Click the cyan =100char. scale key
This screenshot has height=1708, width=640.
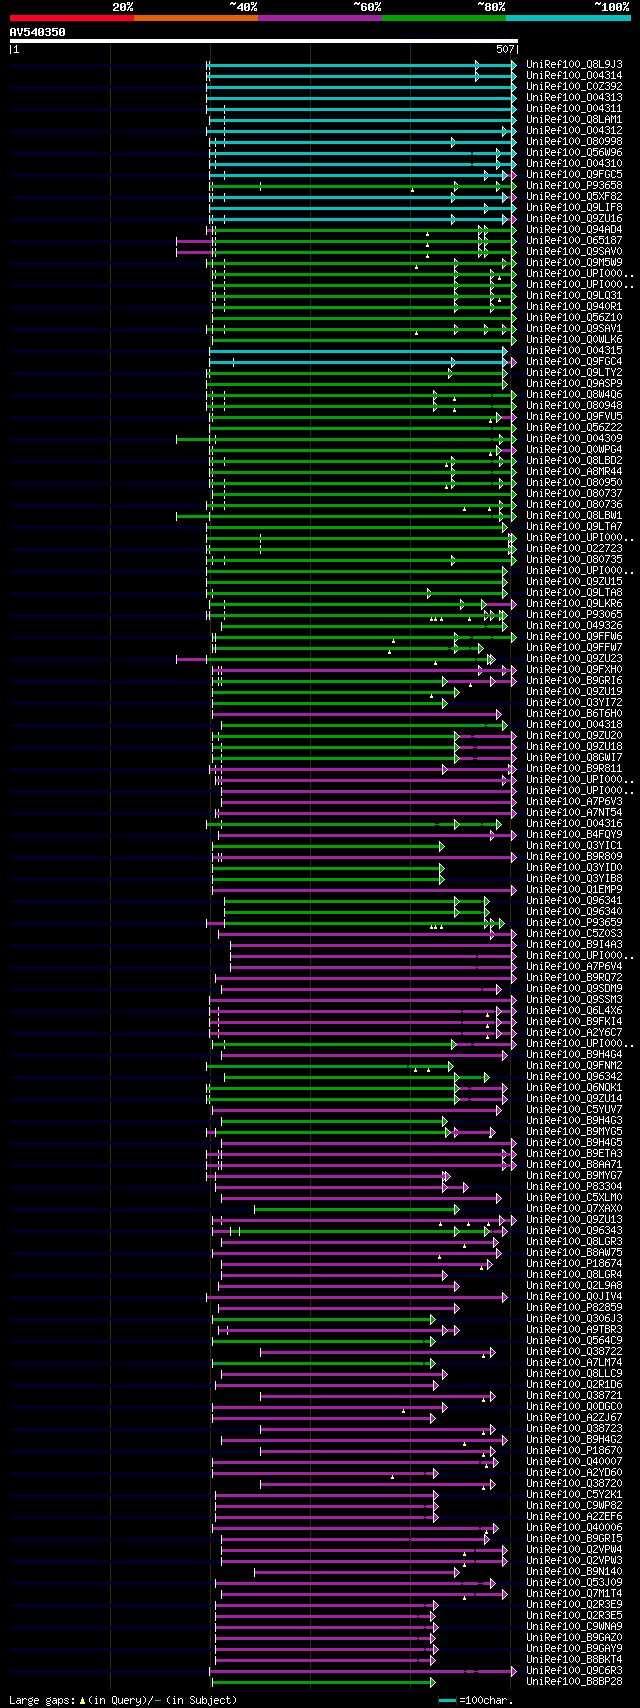coord(475,1700)
